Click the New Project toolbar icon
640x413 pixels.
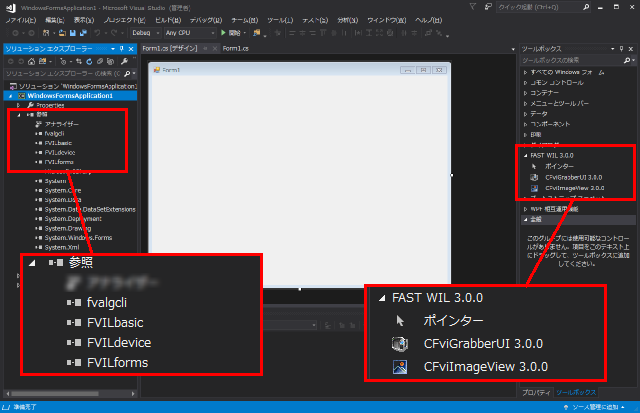[46, 33]
